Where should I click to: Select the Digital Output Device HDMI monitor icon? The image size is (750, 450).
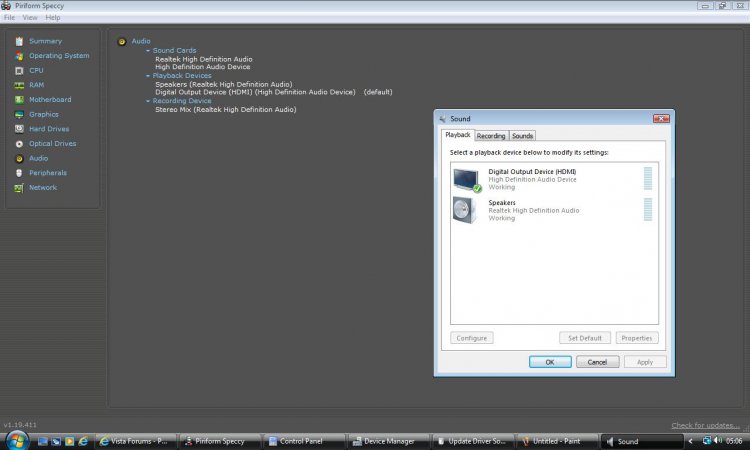tap(466, 180)
